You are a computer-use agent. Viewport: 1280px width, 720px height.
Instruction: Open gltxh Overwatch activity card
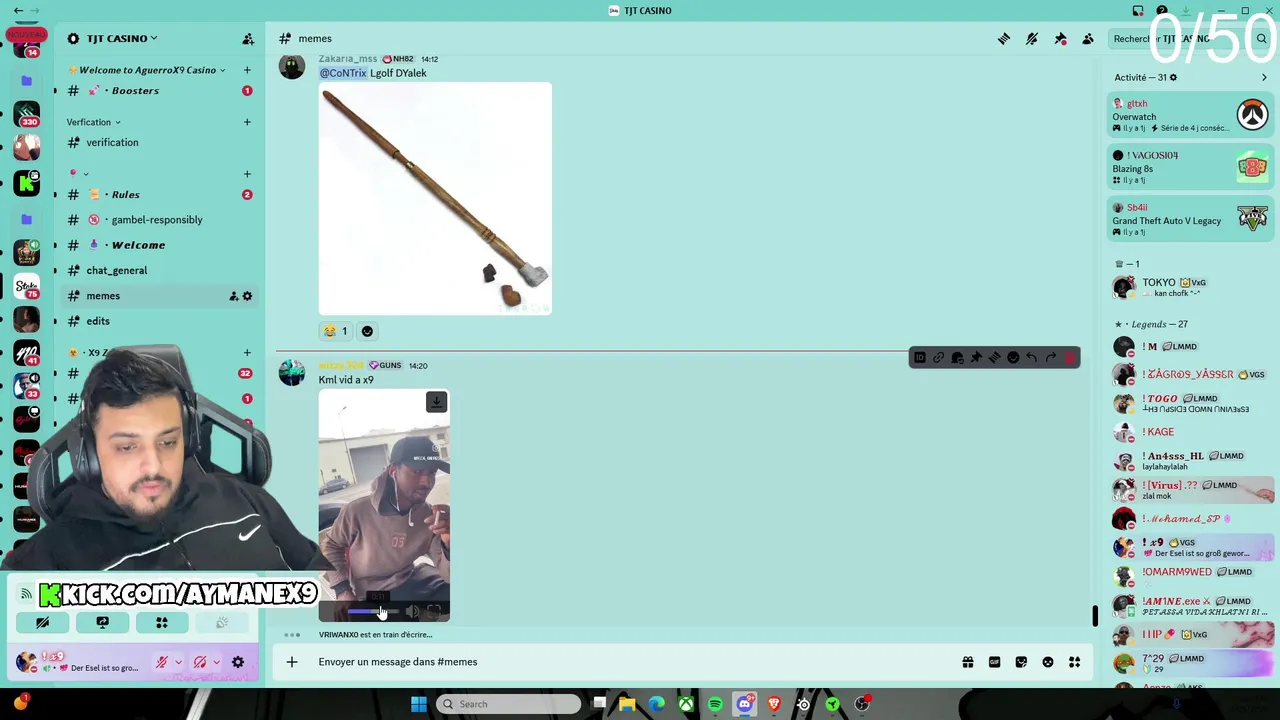tap(1190, 116)
